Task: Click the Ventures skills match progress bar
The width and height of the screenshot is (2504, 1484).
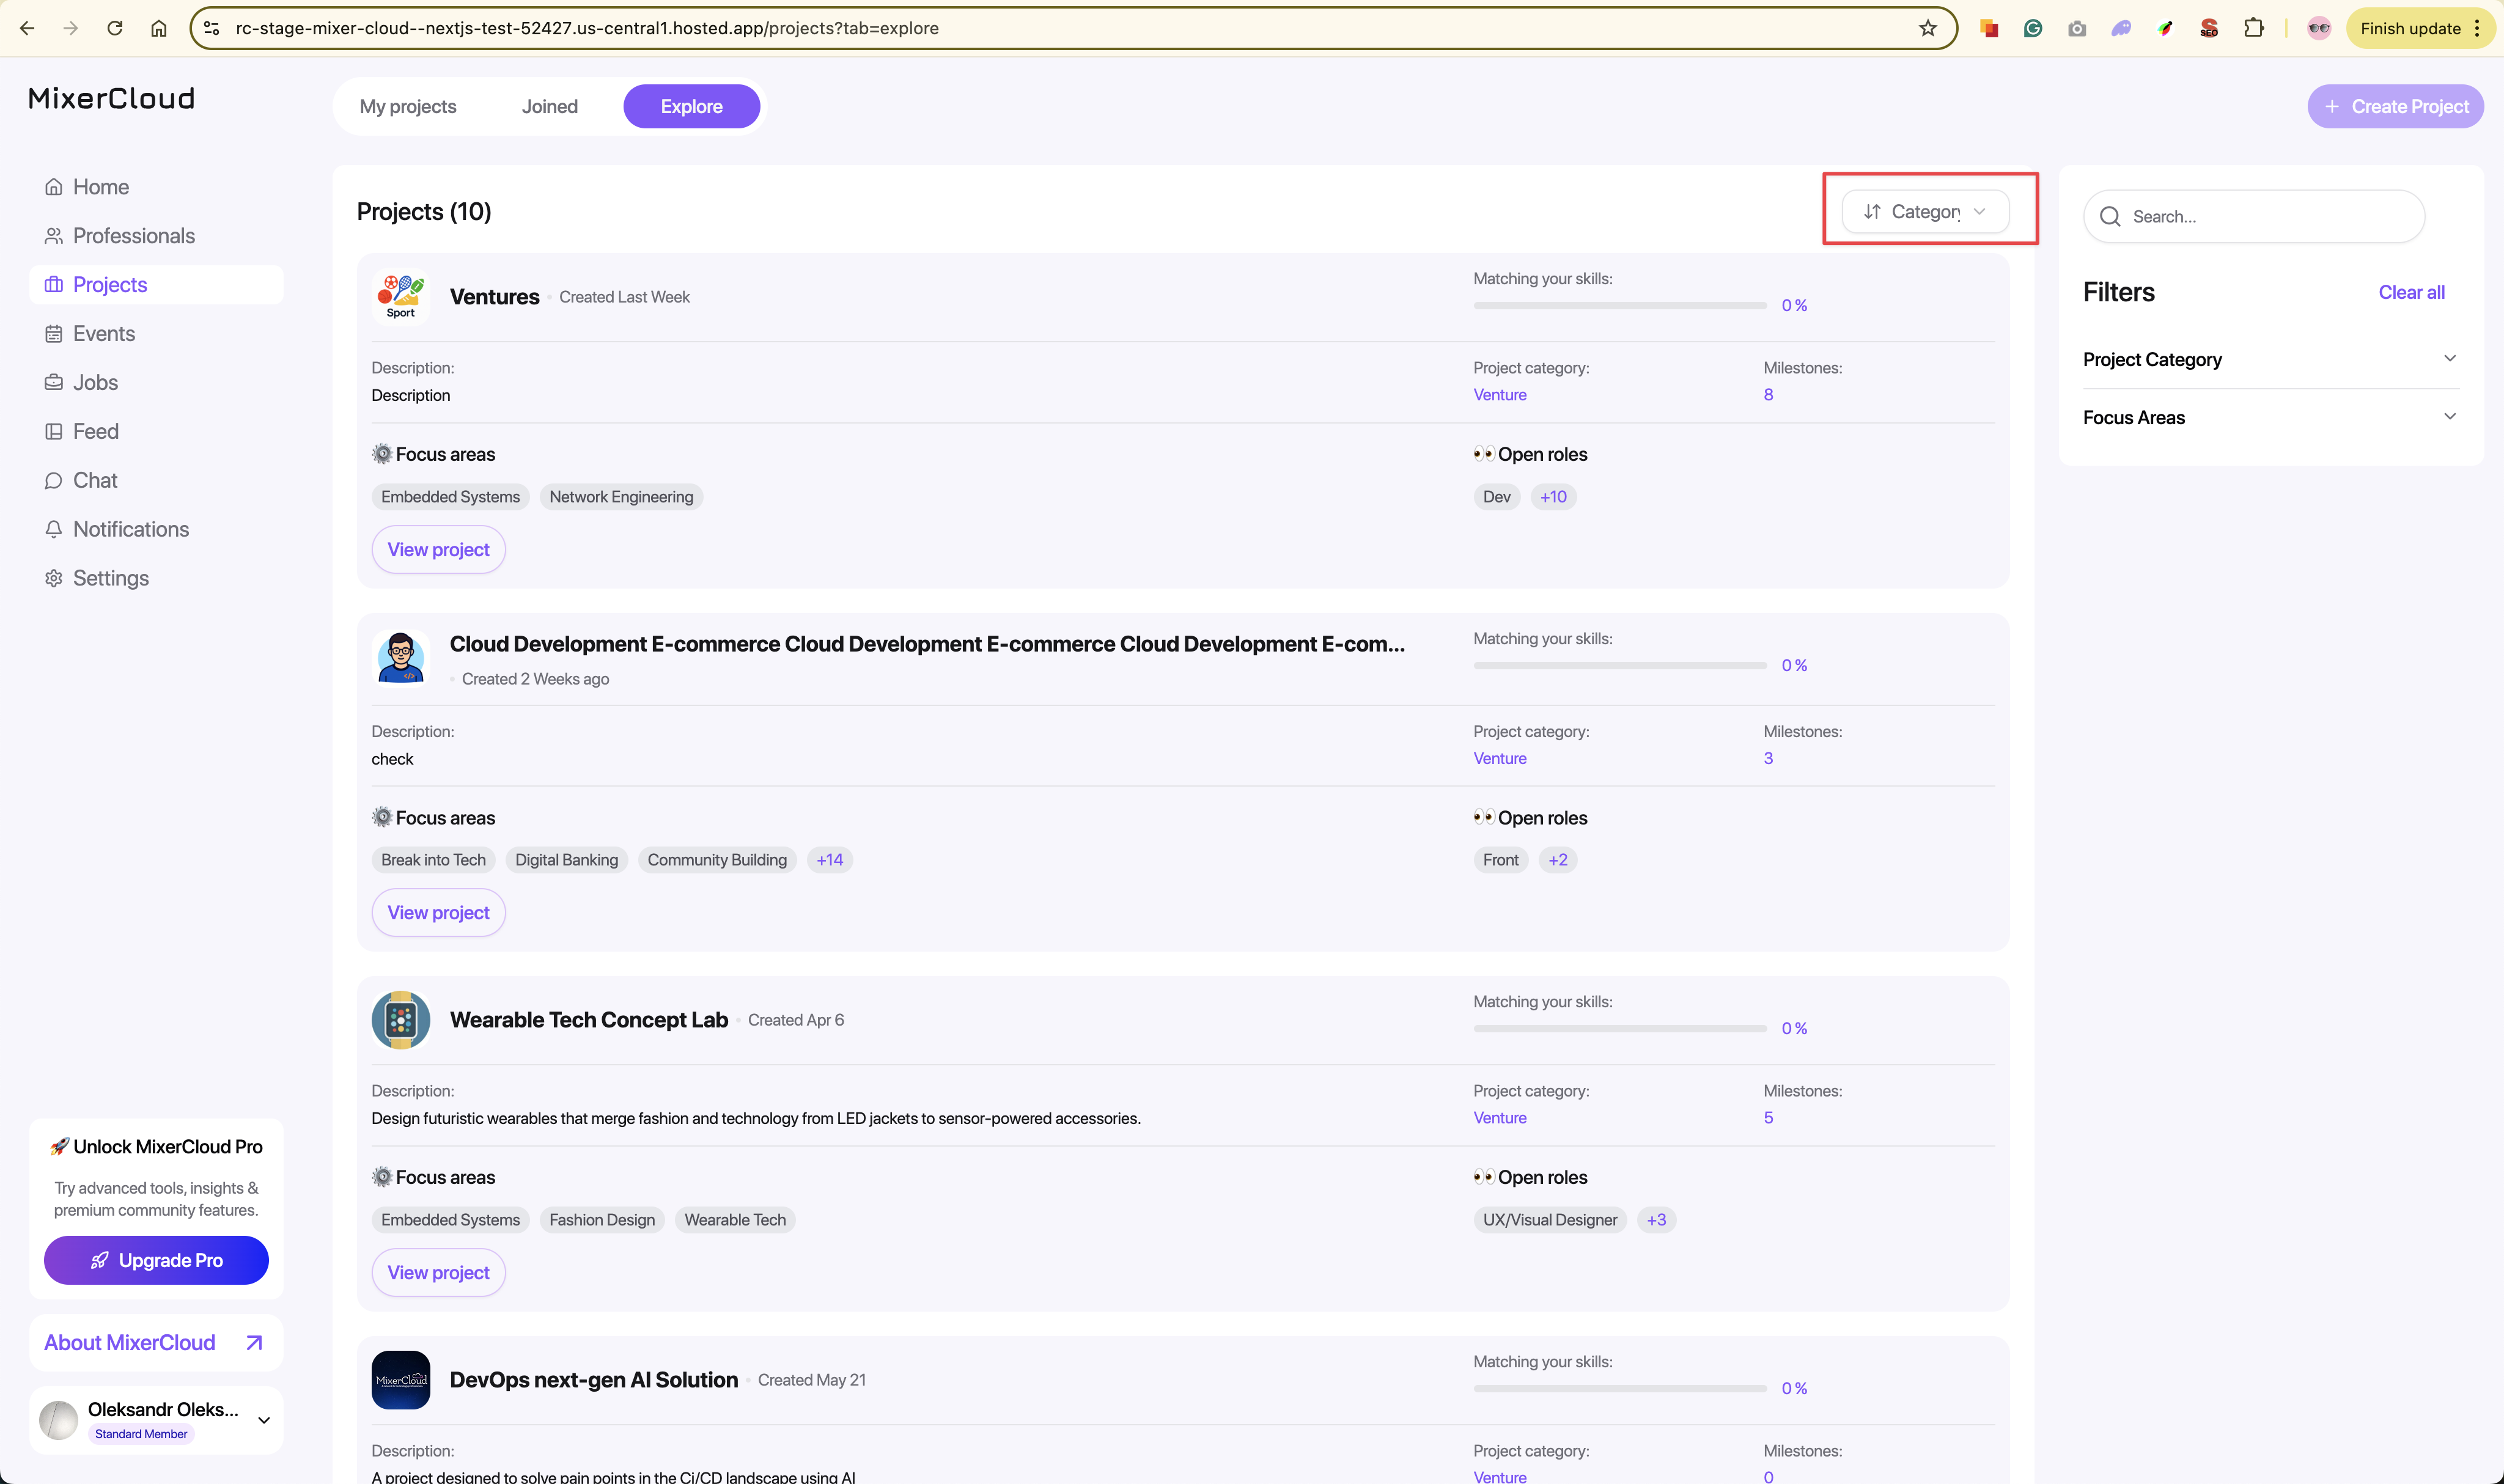Action: [x=1619, y=305]
